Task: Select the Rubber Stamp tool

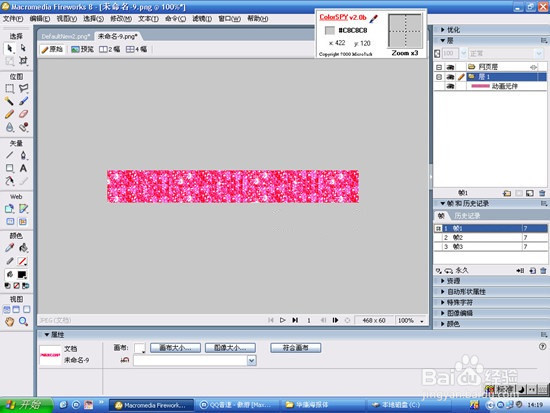Action: [23, 127]
